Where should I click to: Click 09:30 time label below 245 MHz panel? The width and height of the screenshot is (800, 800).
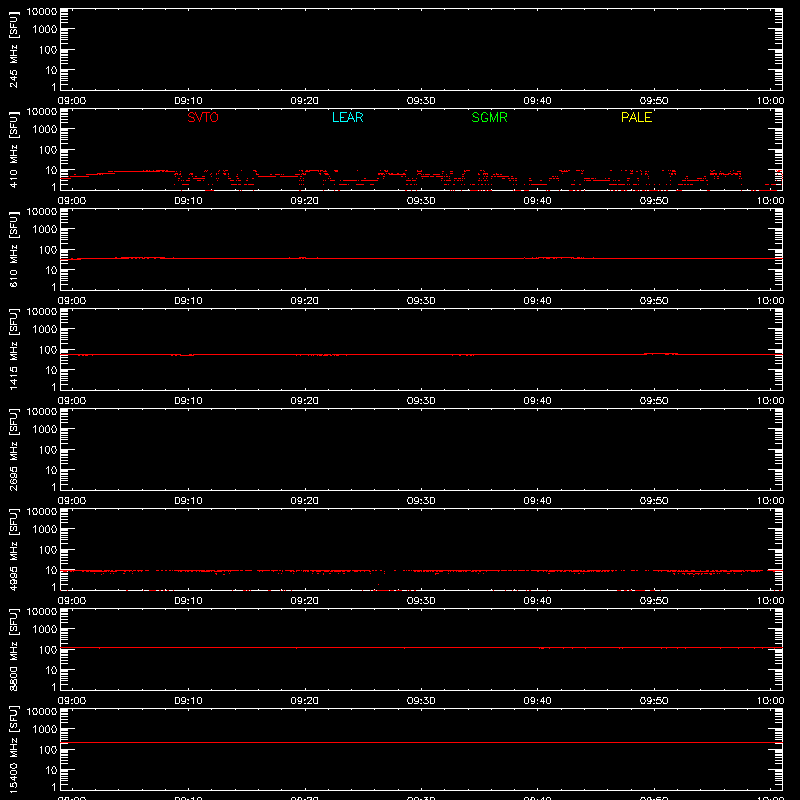click(x=421, y=101)
